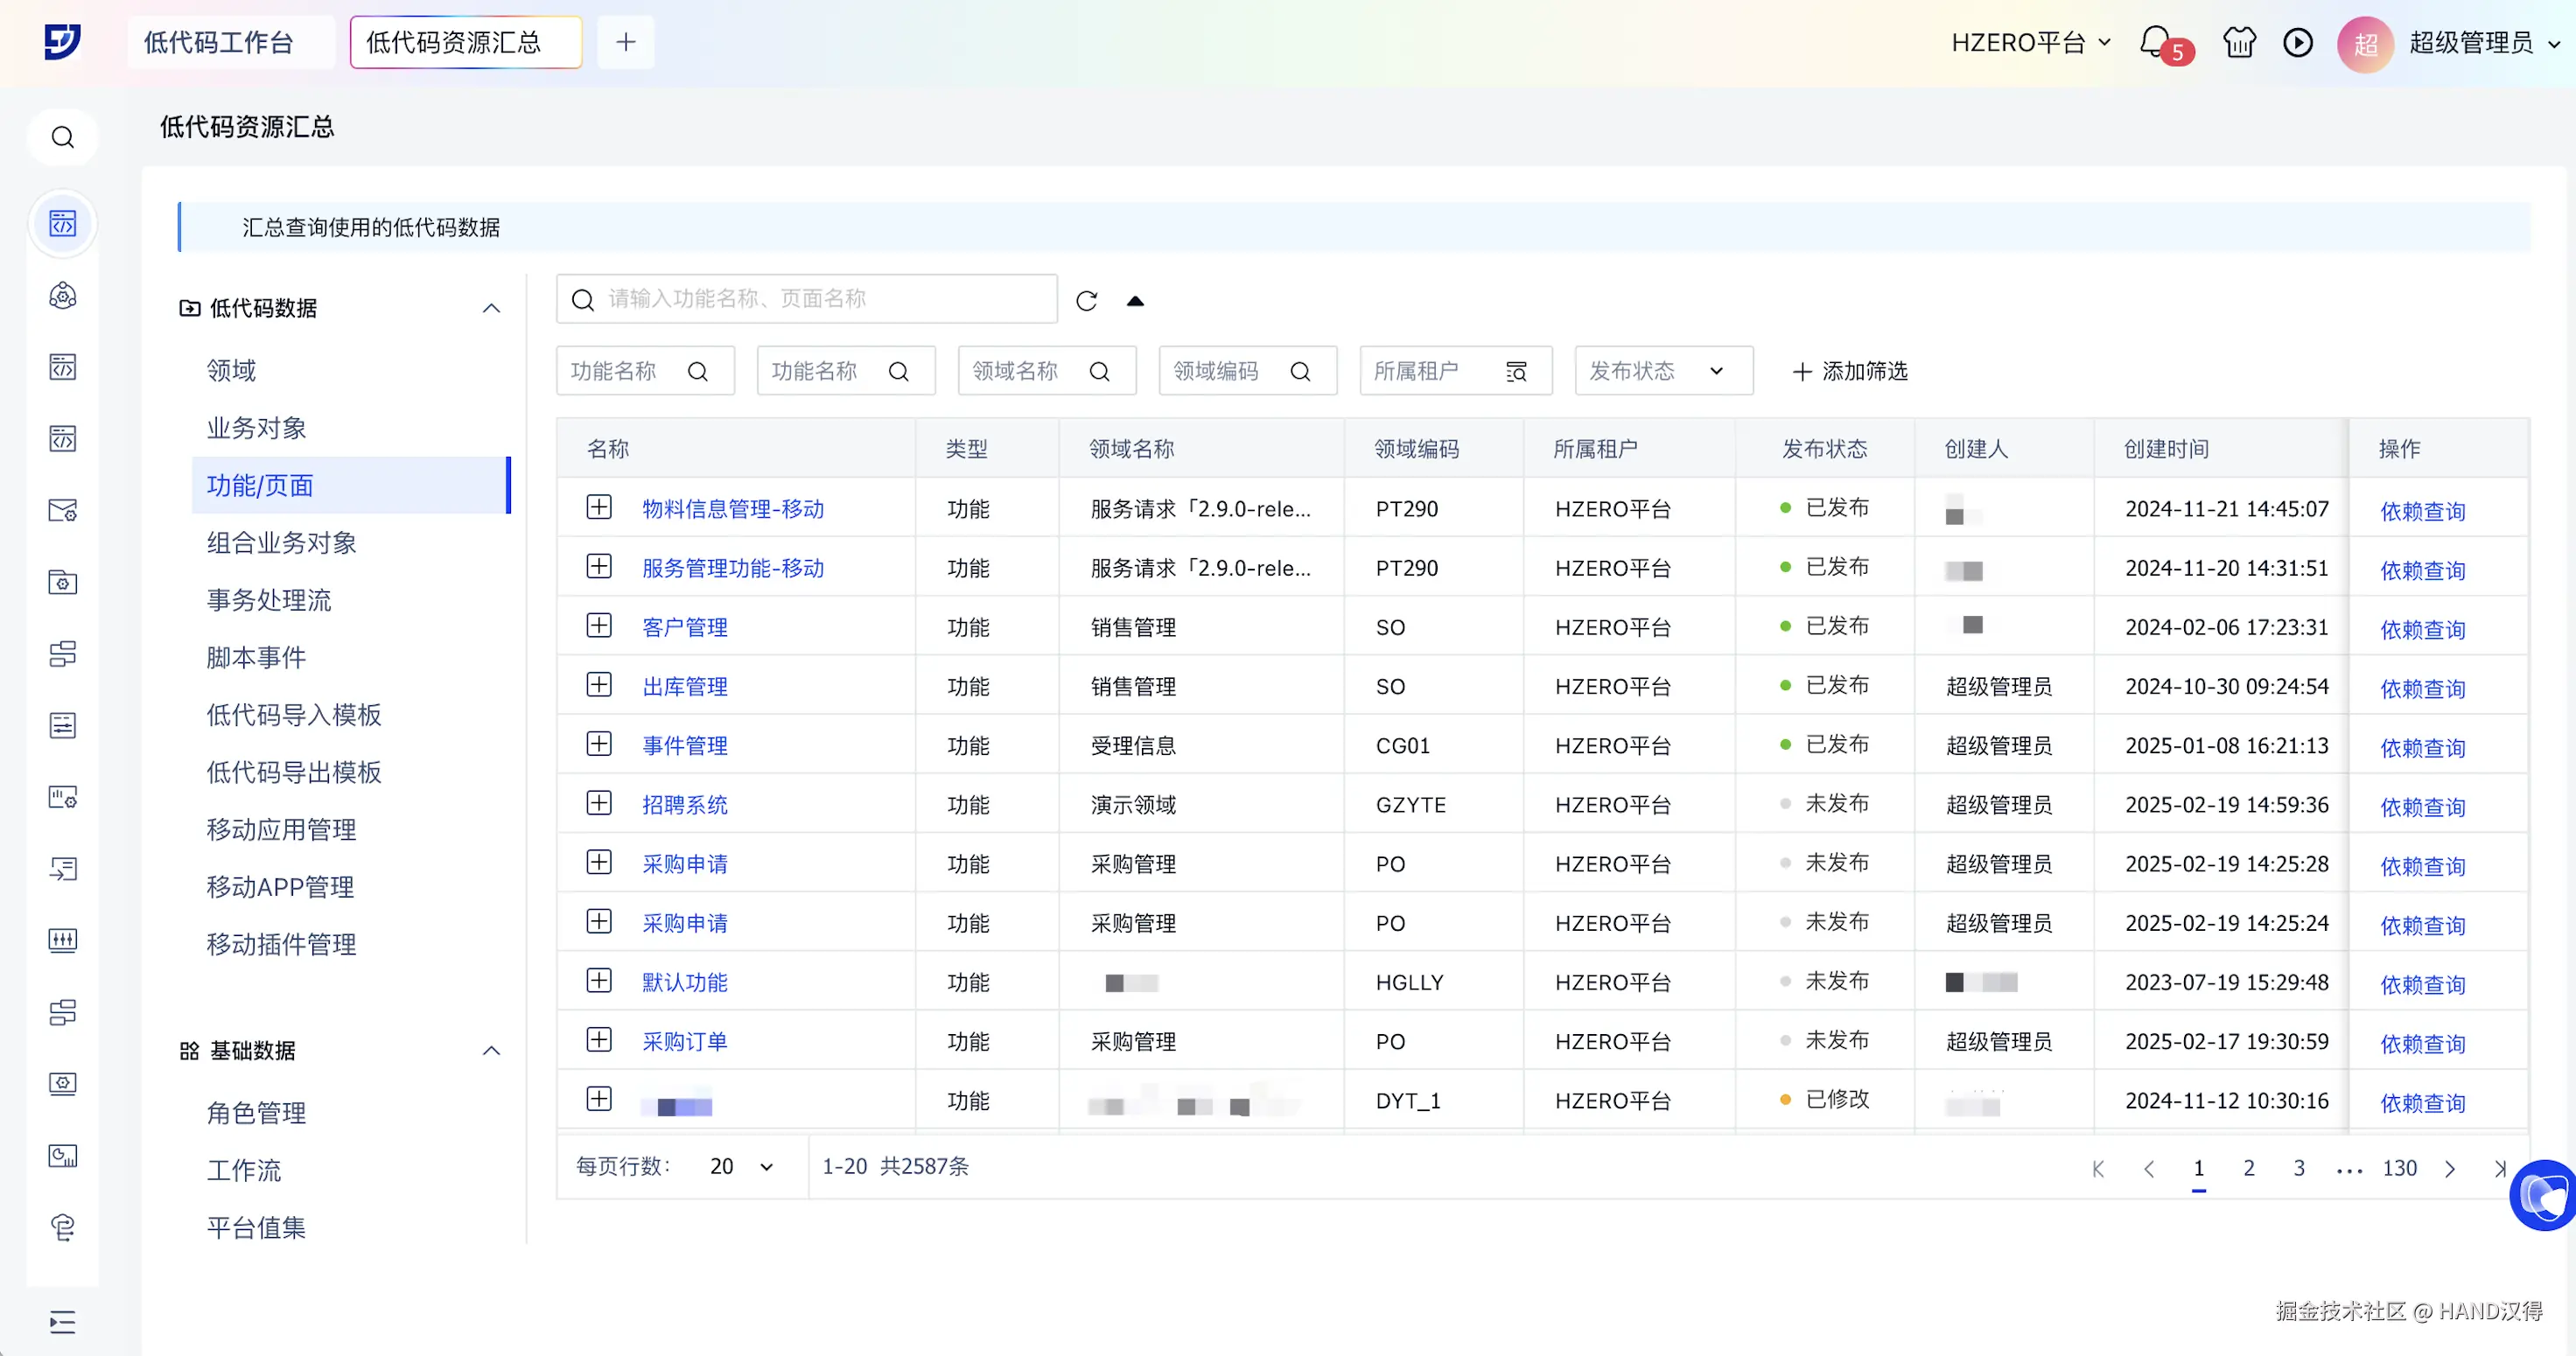Click the collapse sidebar menu icon at bottom

coord(62,1322)
